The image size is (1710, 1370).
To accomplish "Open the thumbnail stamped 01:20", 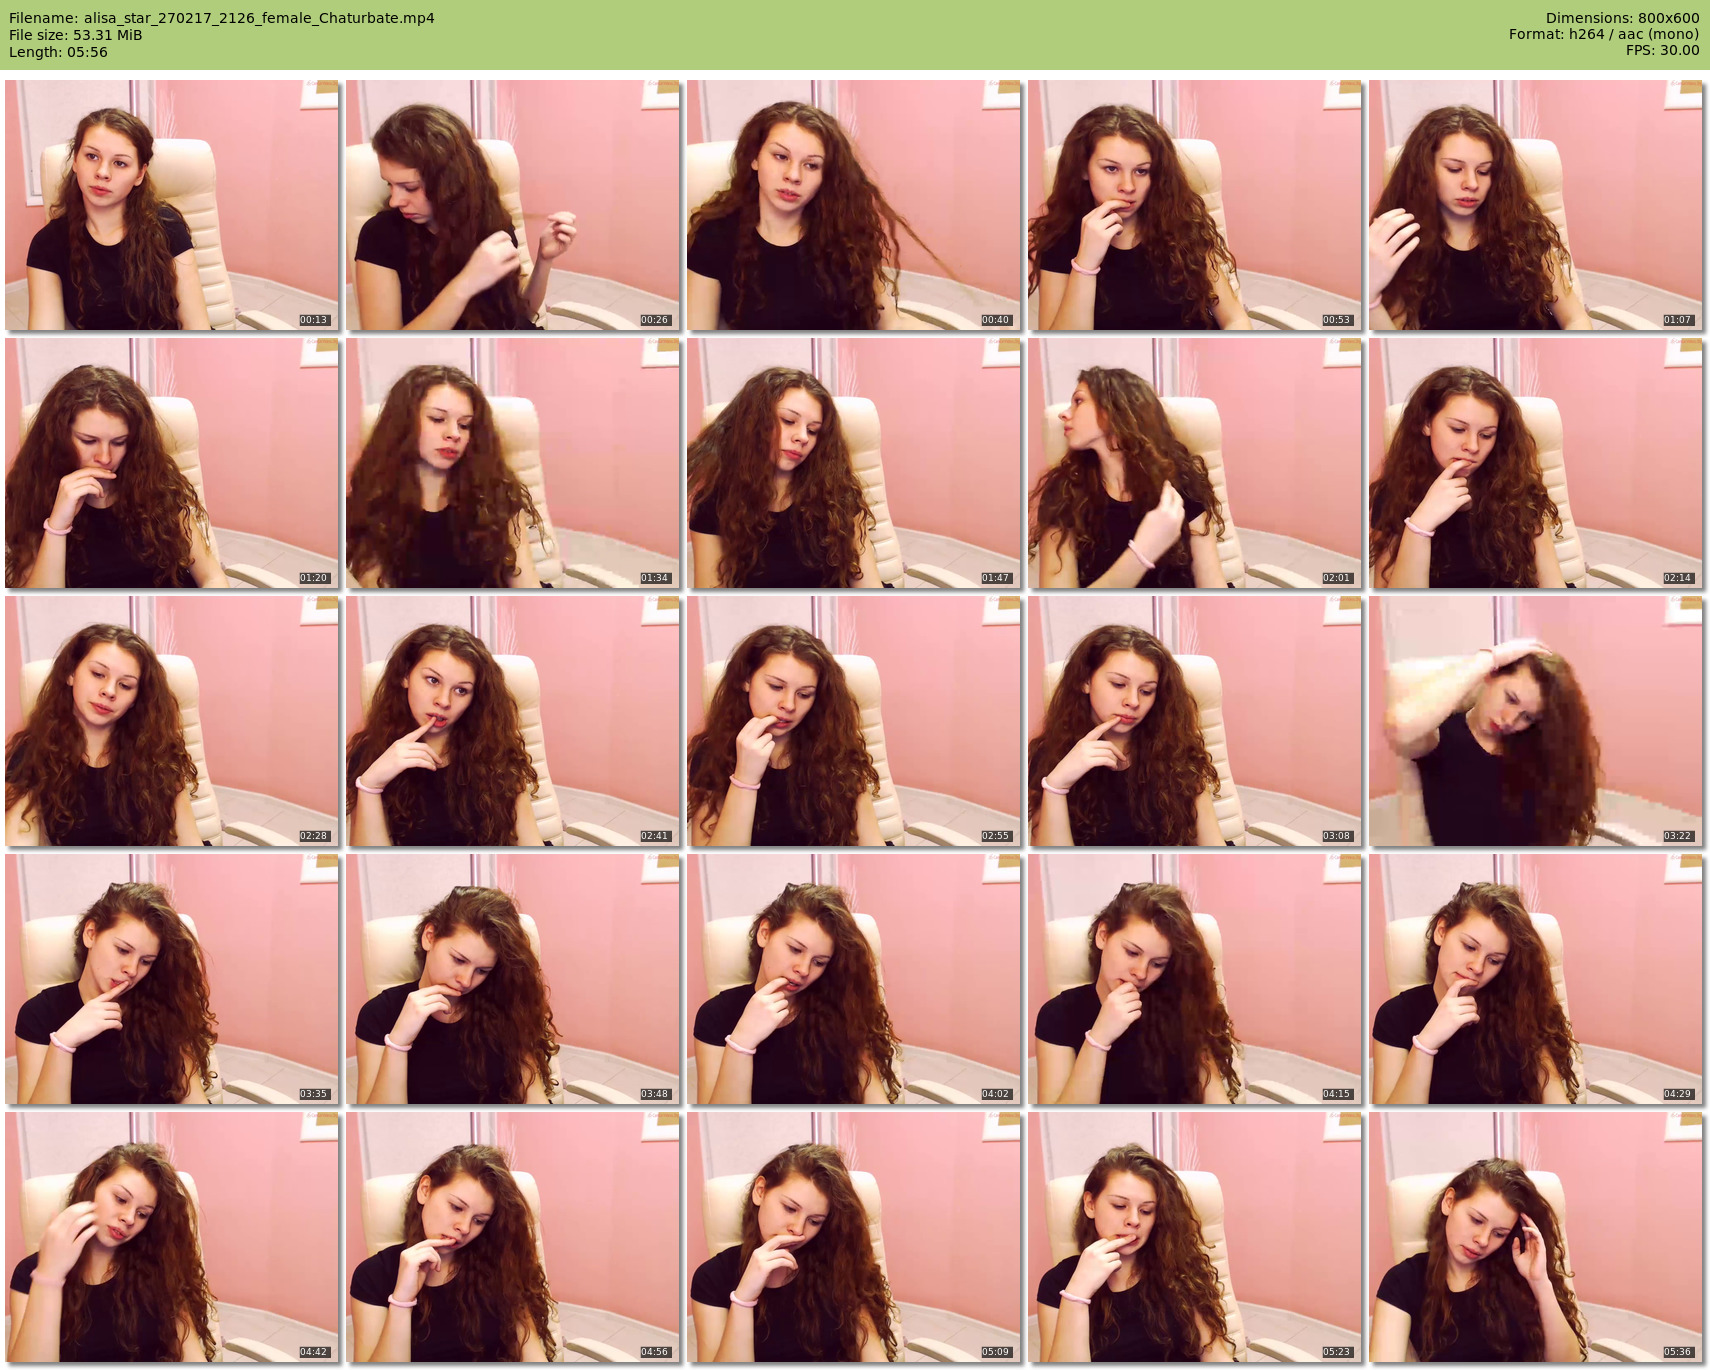I will pos(172,463).
